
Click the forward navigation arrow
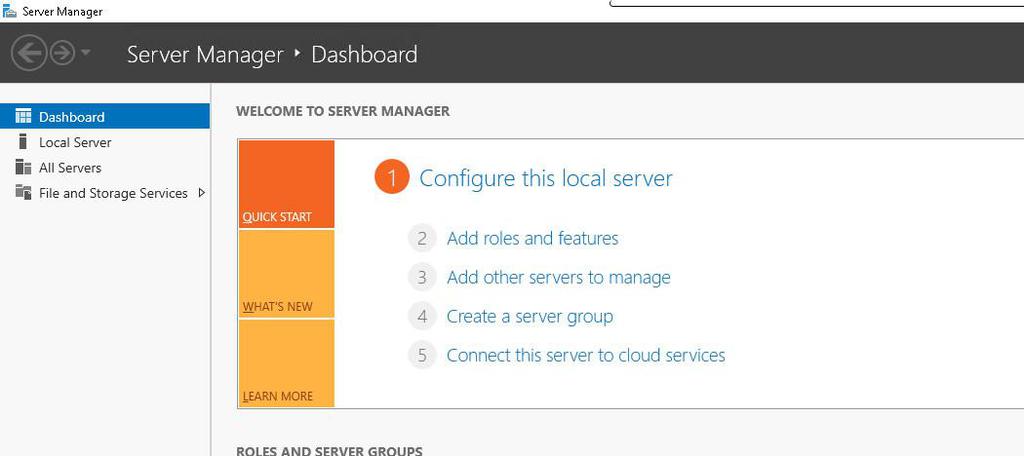click(x=62, y=53)
